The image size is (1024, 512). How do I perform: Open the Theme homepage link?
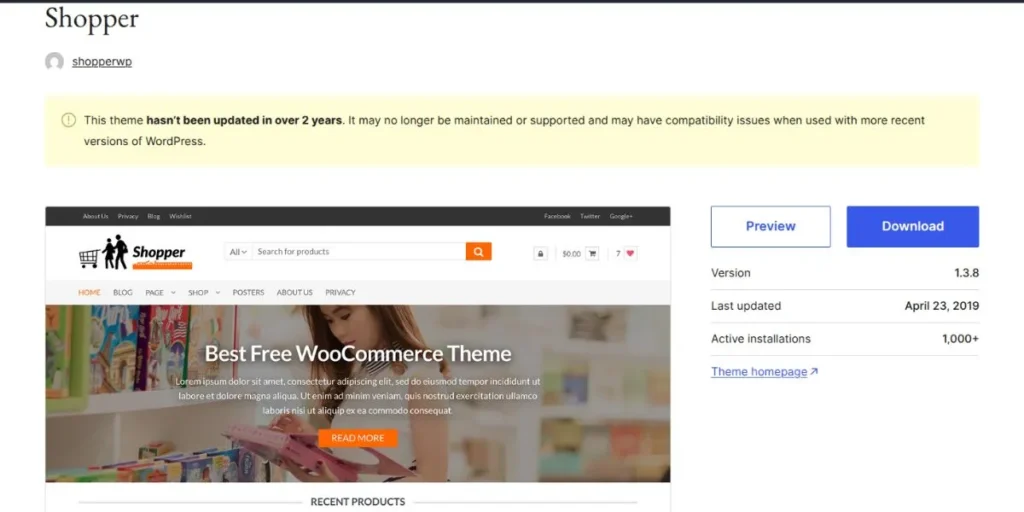pos(764,372)
